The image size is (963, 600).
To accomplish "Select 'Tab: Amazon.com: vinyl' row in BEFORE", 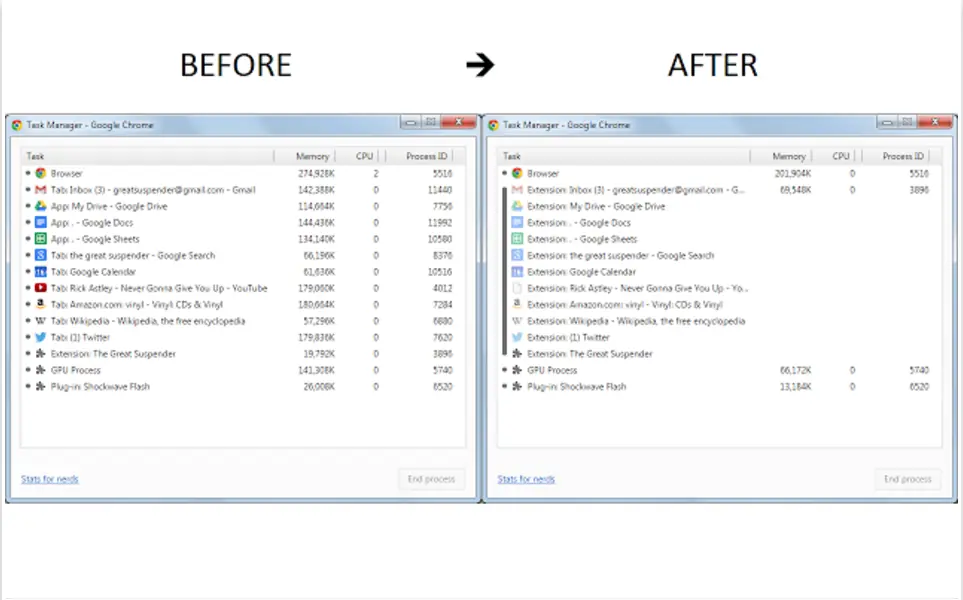I will point(243,304).
